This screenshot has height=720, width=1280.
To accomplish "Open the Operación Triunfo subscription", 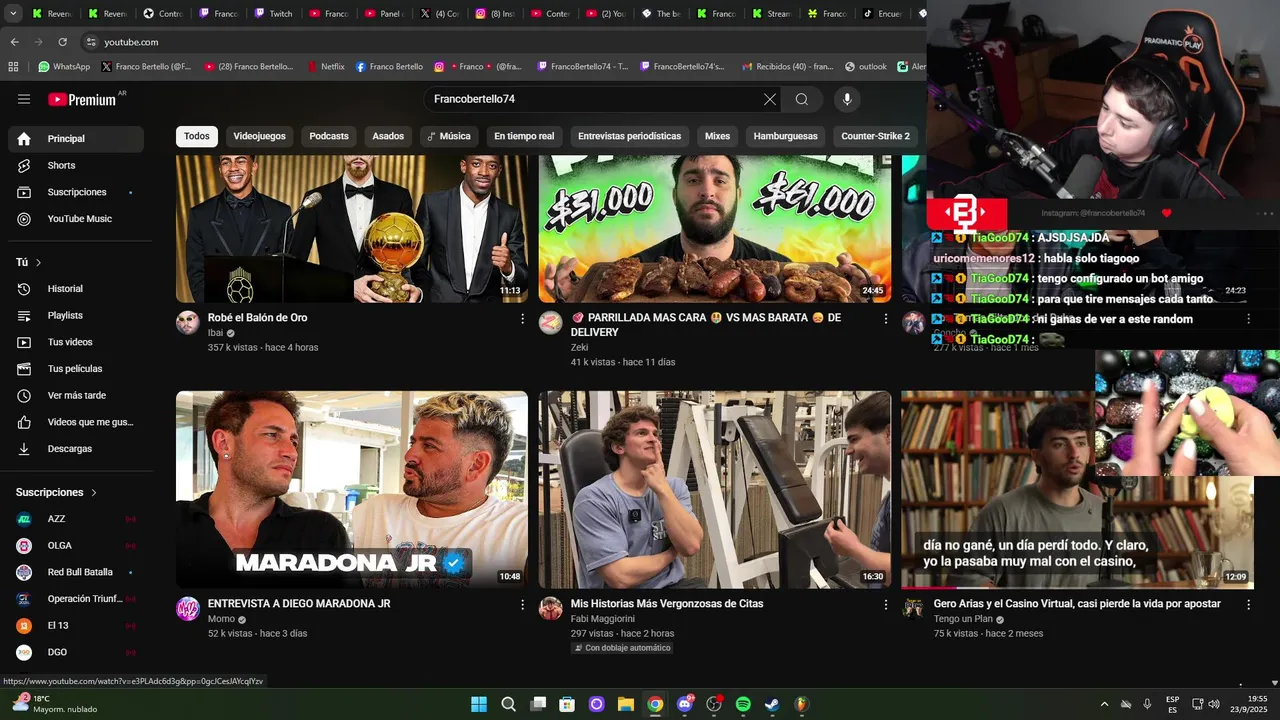I will (76, 599).
